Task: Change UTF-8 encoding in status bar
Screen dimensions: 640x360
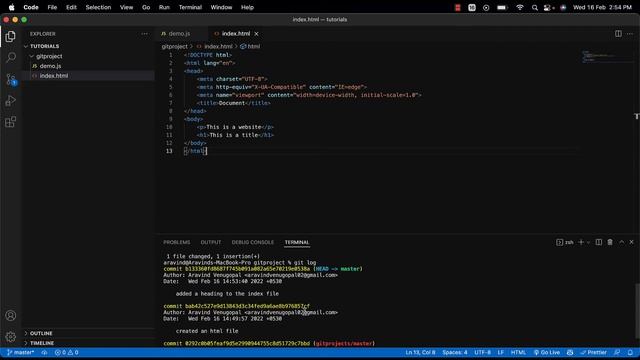Action: tap(482, 352)
